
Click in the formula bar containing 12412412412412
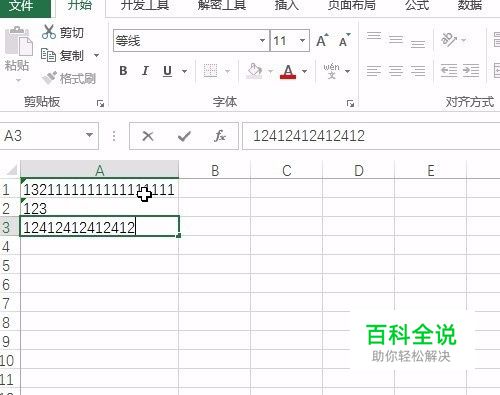[371, 136]
